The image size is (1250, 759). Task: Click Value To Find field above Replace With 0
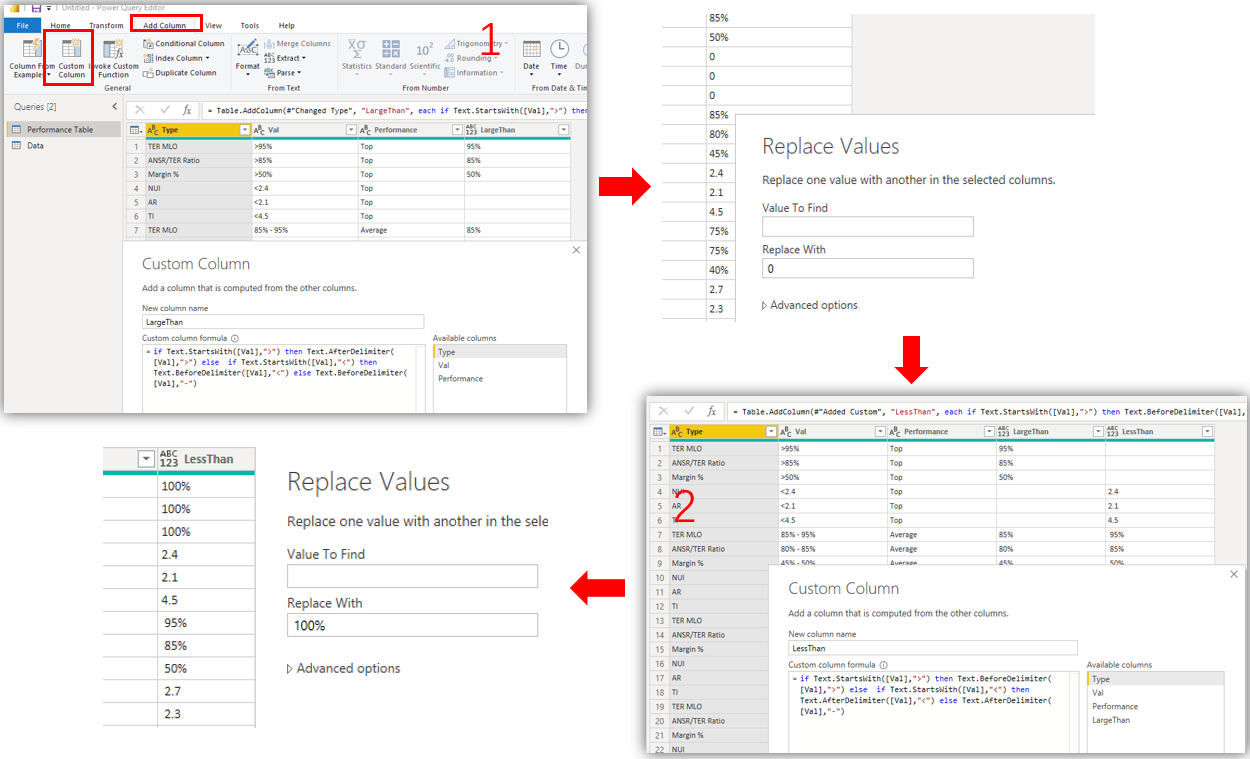click(x=867, y=227)
